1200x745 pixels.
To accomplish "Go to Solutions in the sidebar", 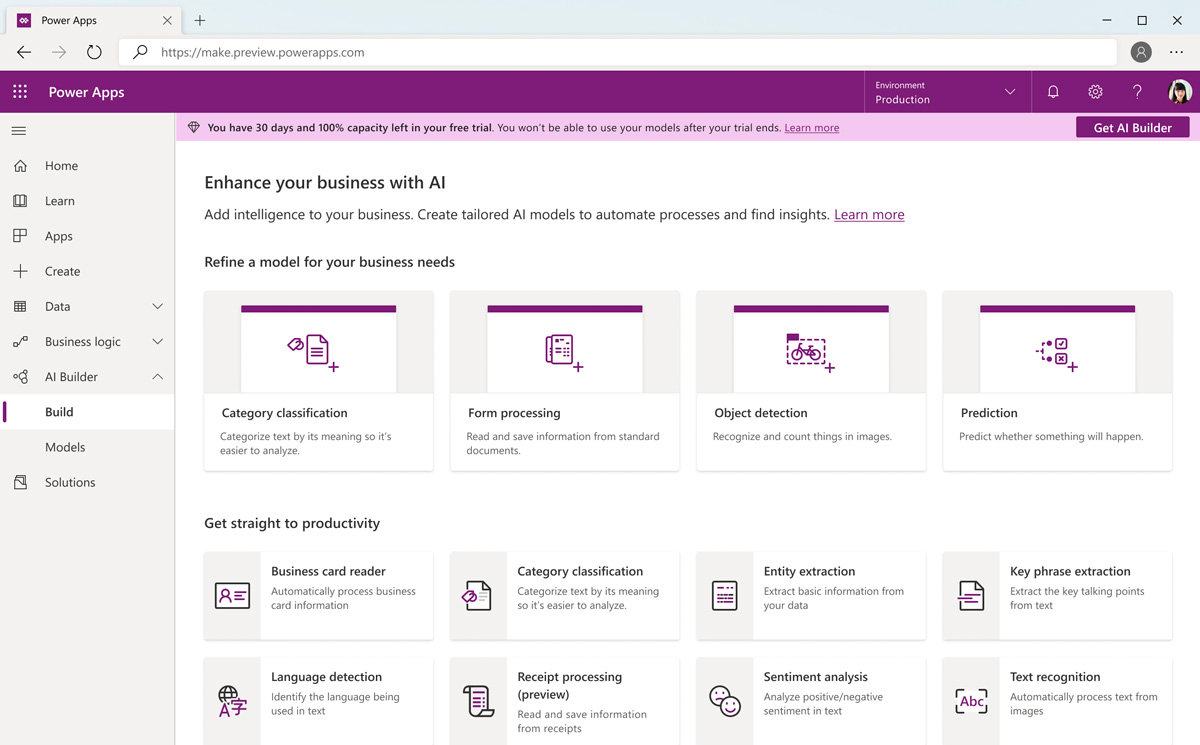I will point(87,482).
